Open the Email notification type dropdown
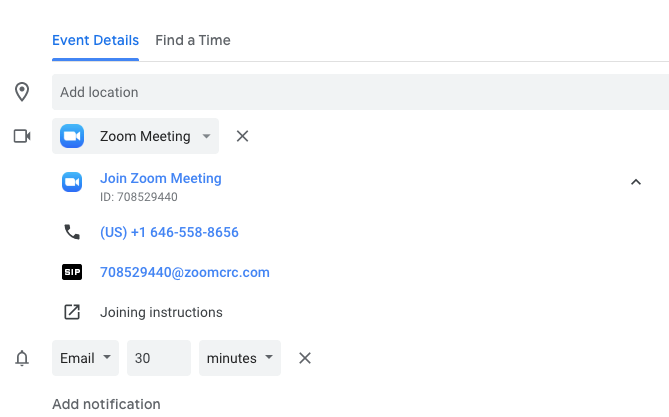 [85, 358]
